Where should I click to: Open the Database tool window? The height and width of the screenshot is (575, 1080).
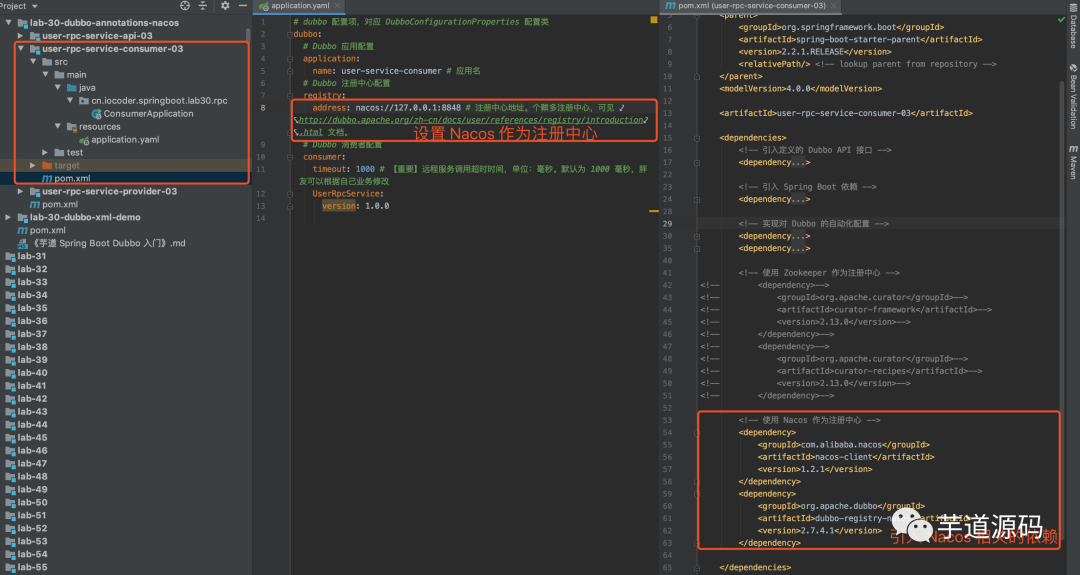point(1073,28)
